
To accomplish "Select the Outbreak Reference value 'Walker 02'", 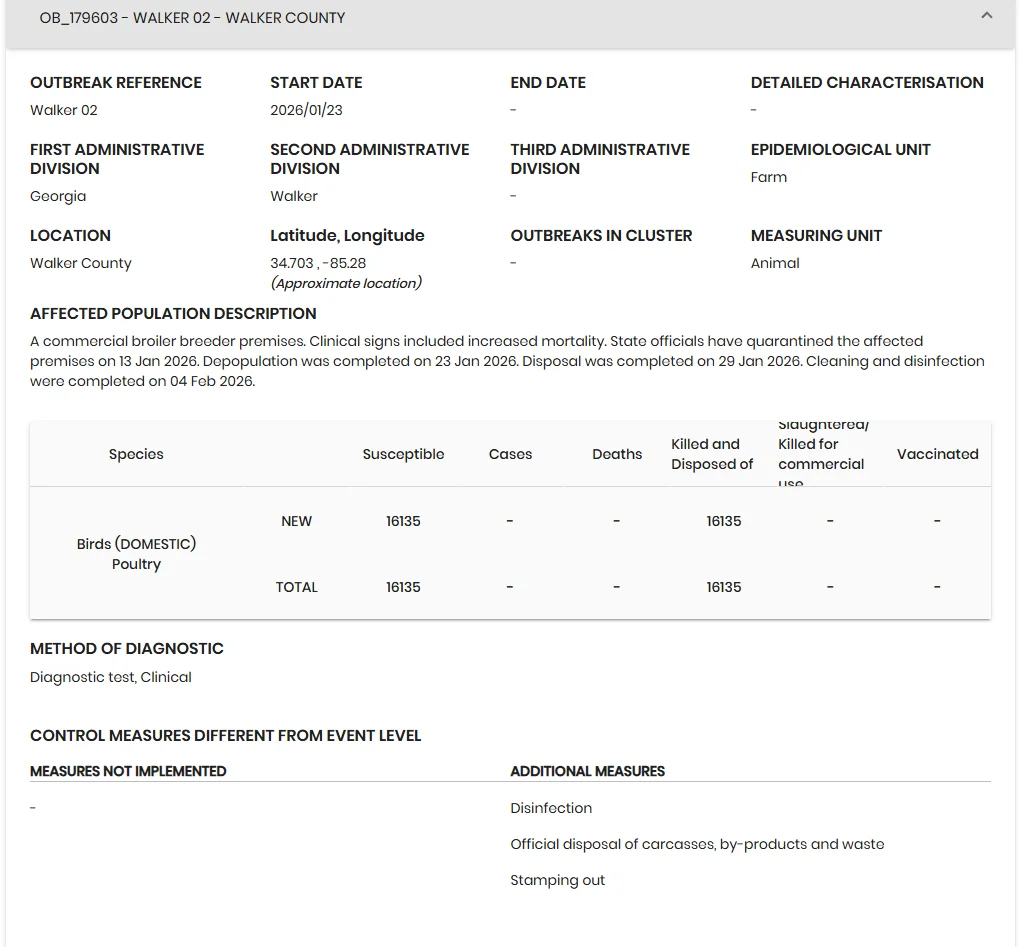I will (64, 110).
